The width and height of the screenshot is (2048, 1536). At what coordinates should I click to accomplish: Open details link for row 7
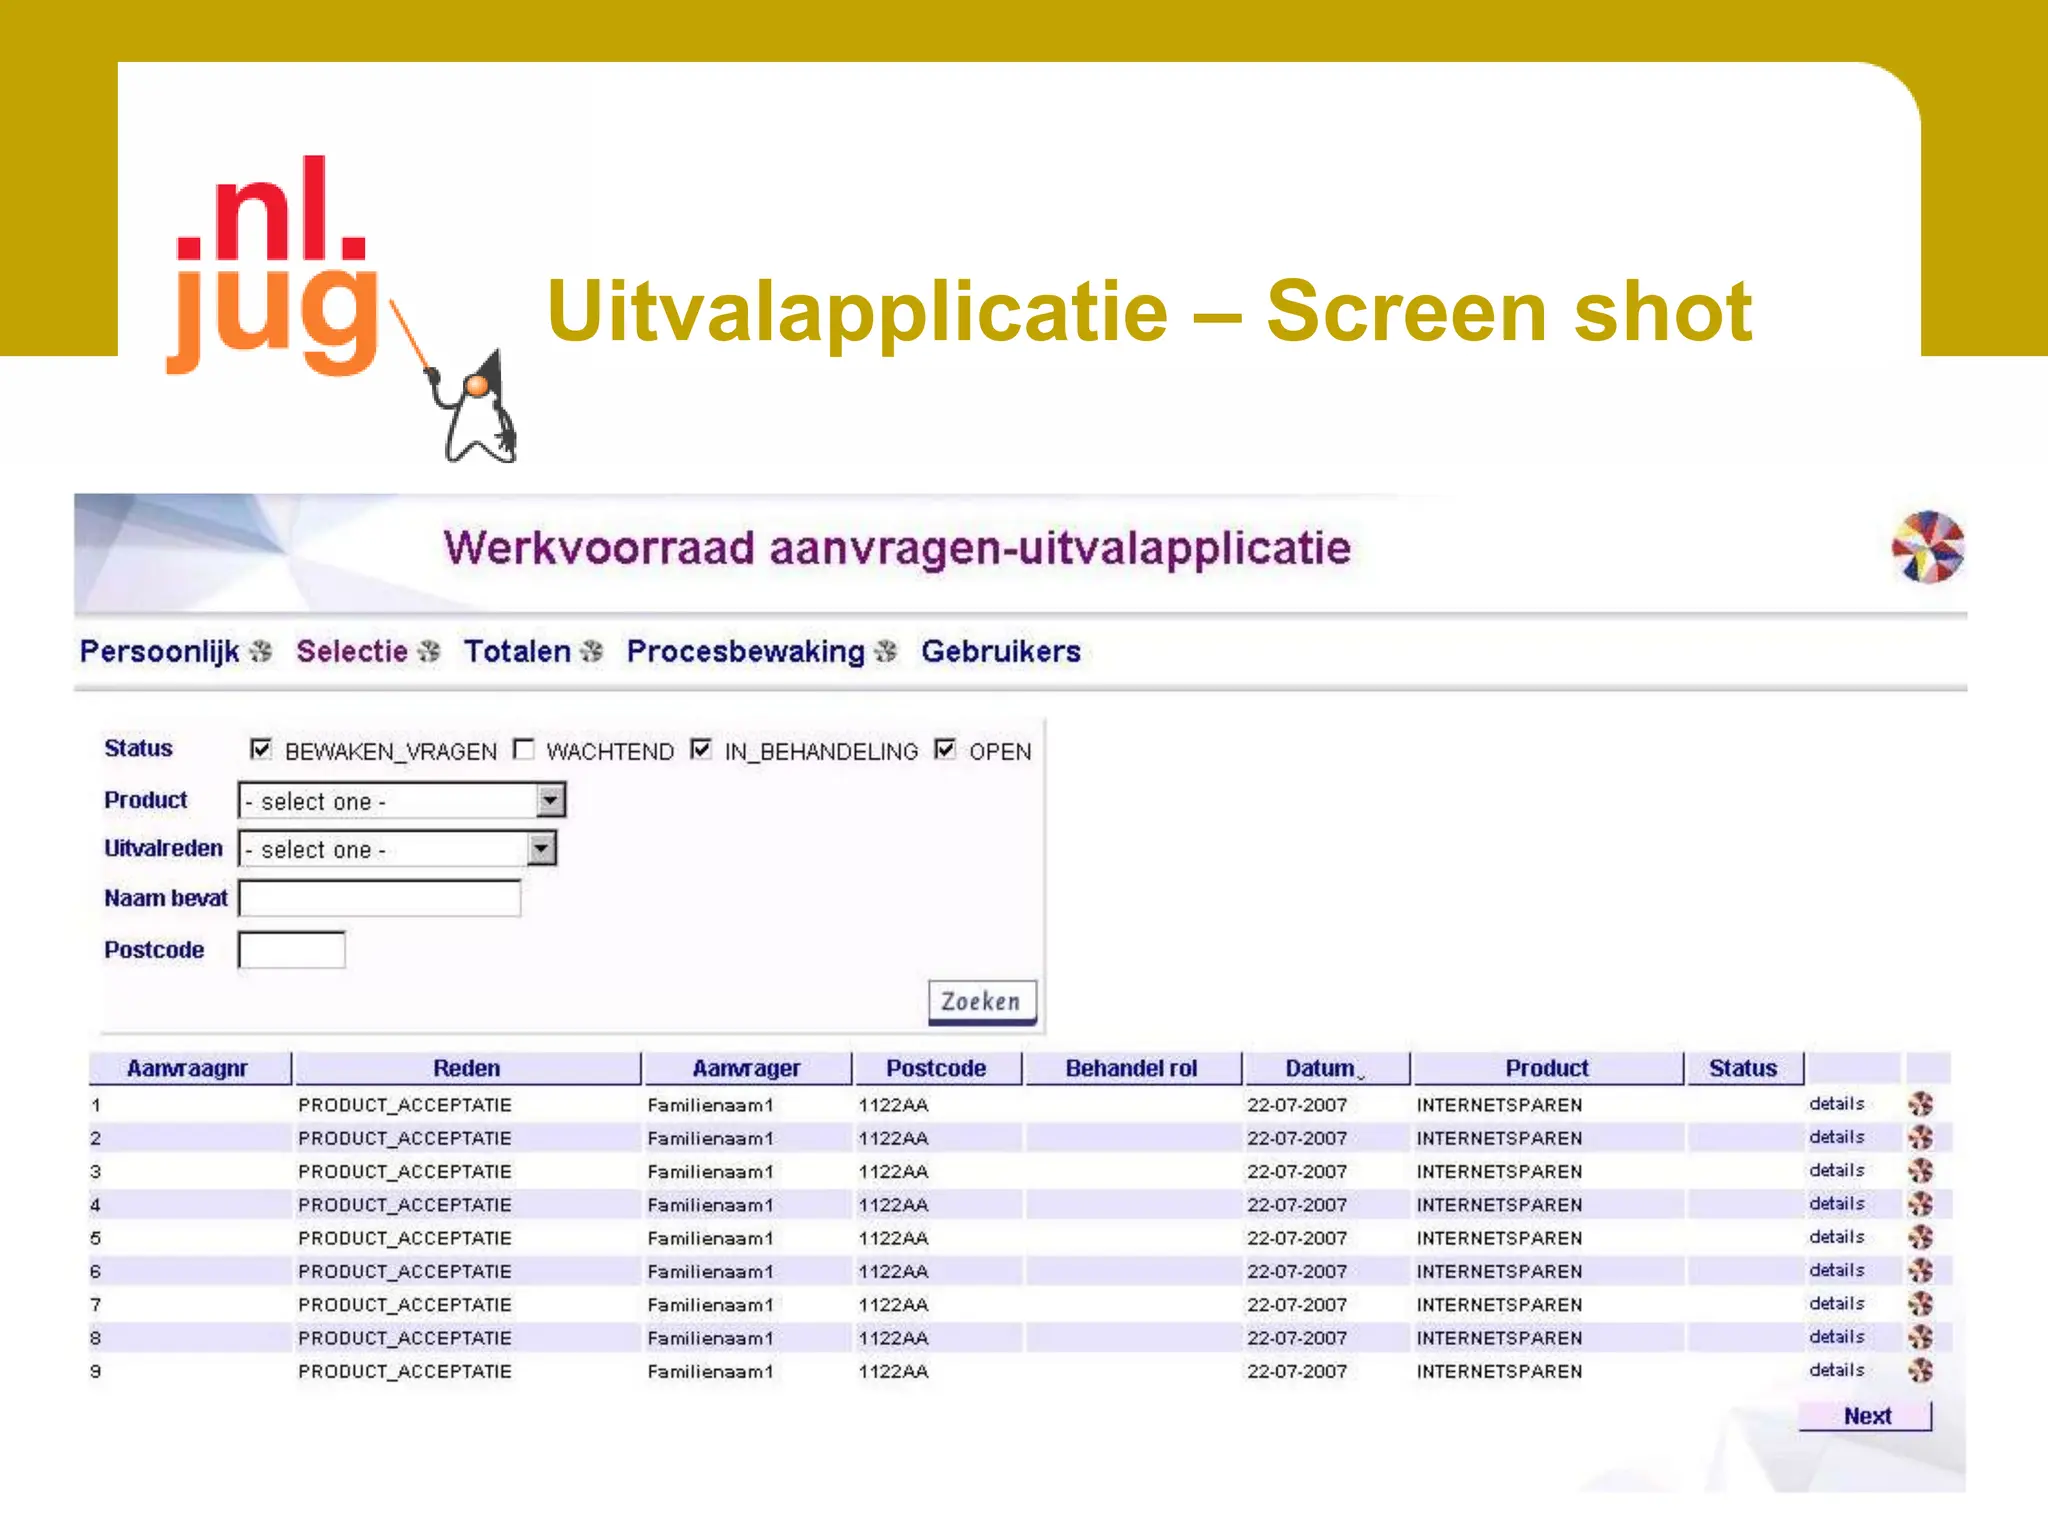coord(1836,1303)
